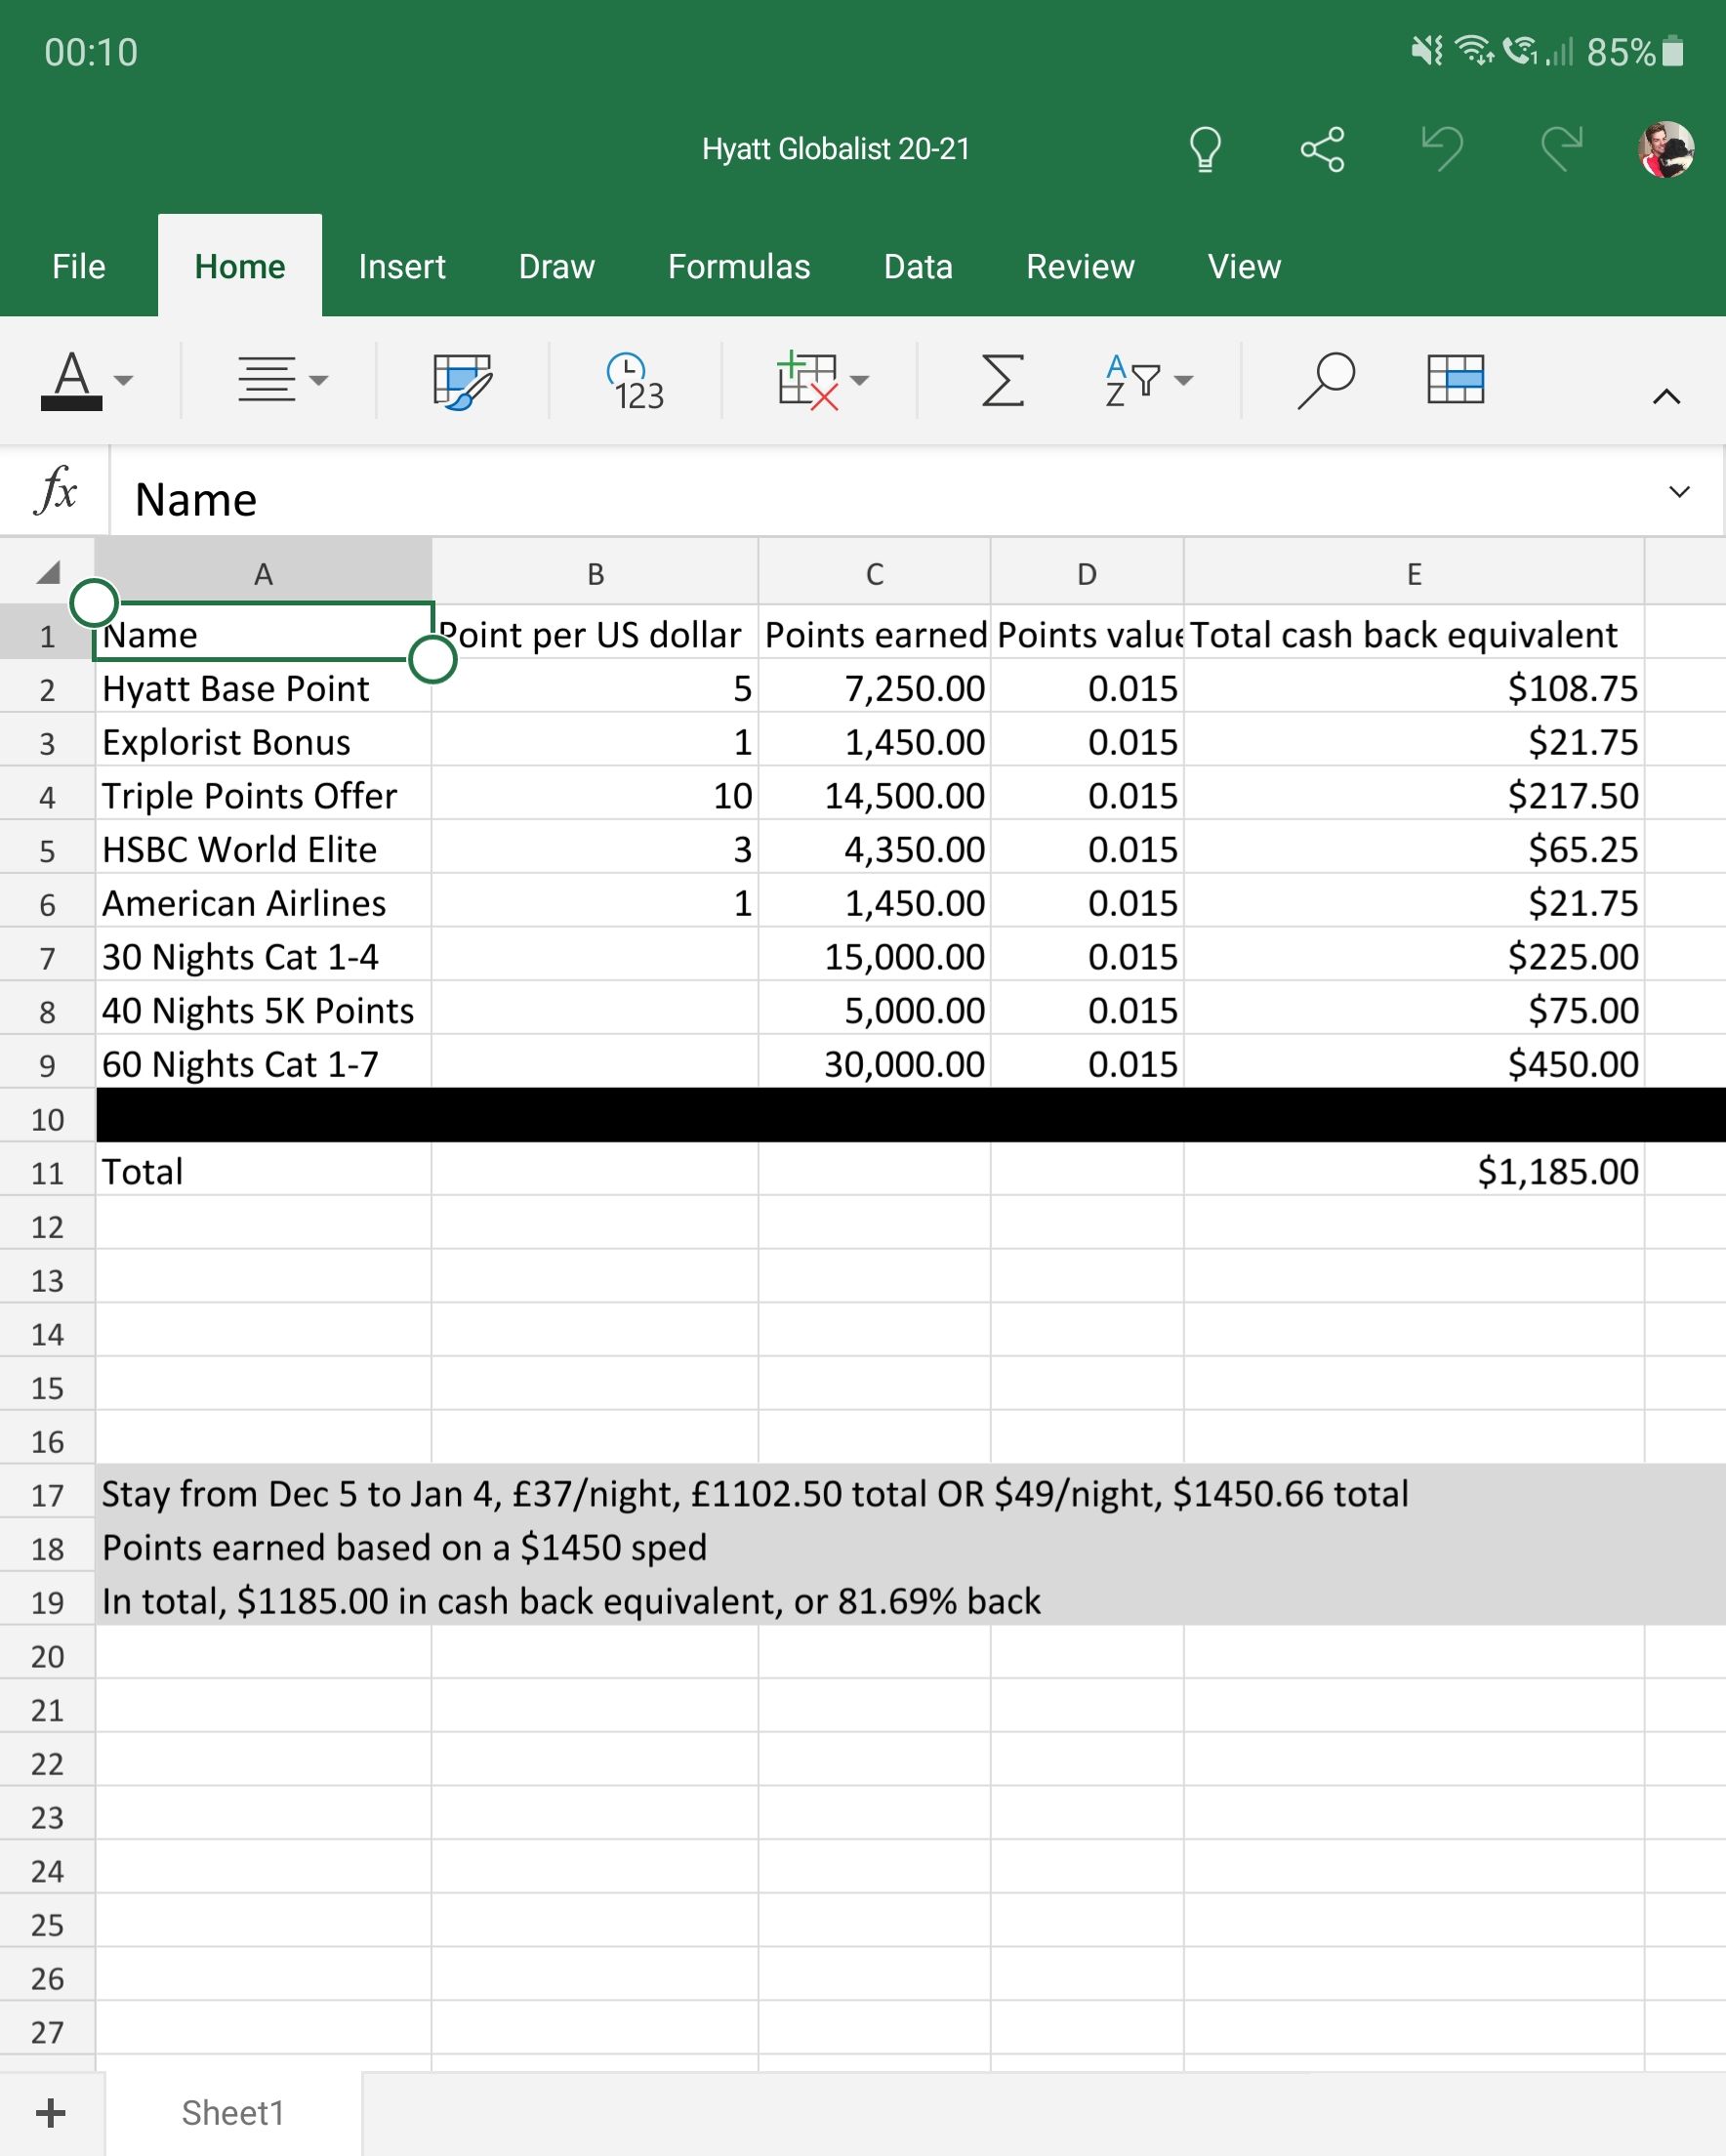Select the Total label cell
Screen dimensions: 1726x2156
click(264, 1171)
